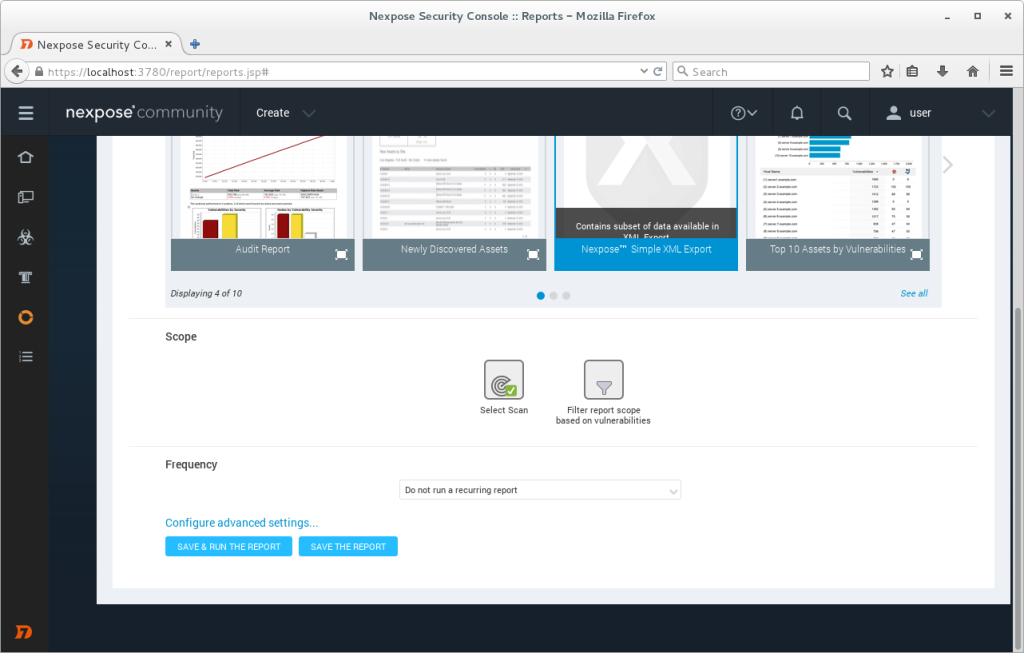Open the report frequency dropdown
1024x653 pixels.
(x=540, y=490)
